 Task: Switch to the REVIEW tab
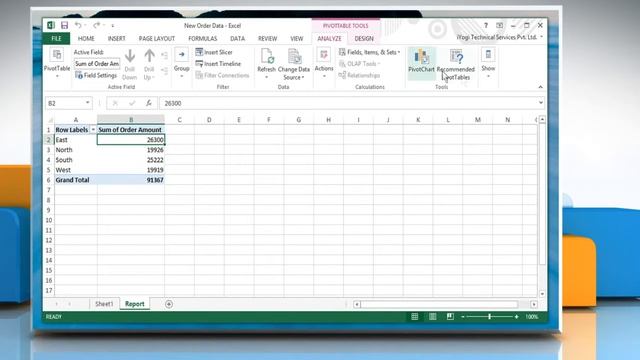tap(267, 38)
